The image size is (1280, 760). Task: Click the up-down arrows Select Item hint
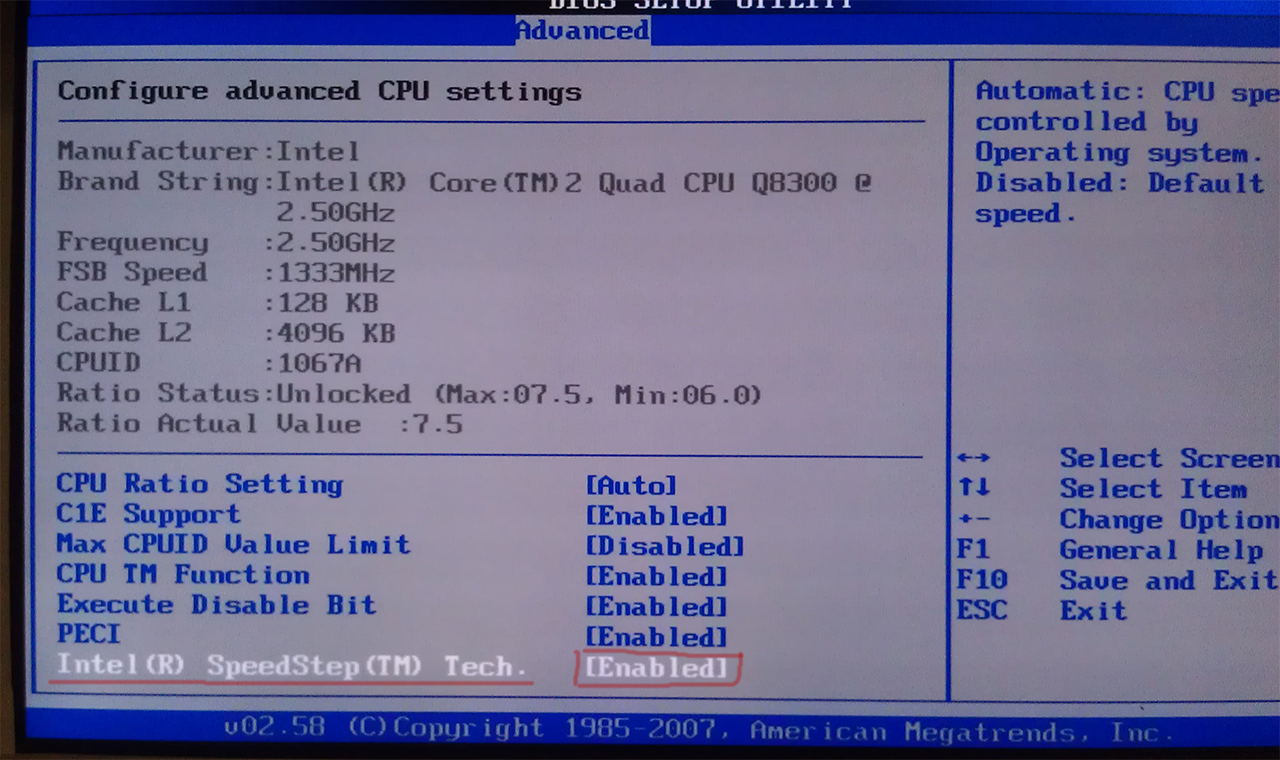1102,489
